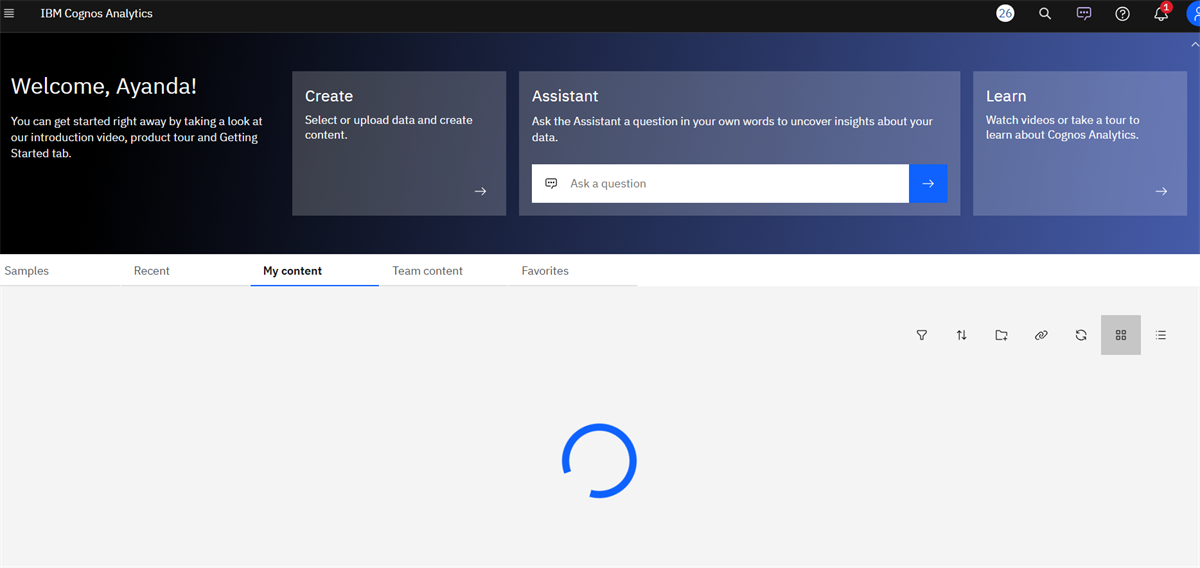The height and width of the screenshot is (568, 1200).
Task: Click the filter funnel icon
Action: [922, 335]
